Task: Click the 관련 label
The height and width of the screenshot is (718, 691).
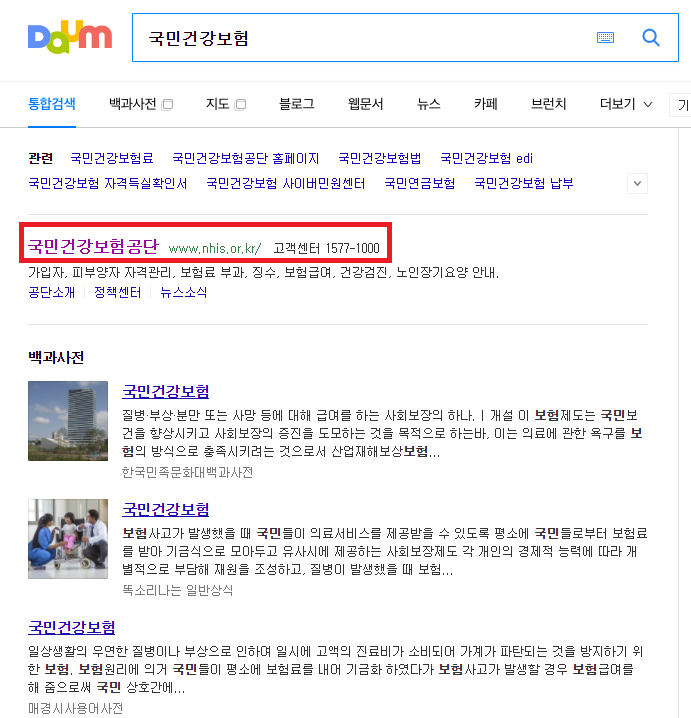Action: click(x=40, y=158)
